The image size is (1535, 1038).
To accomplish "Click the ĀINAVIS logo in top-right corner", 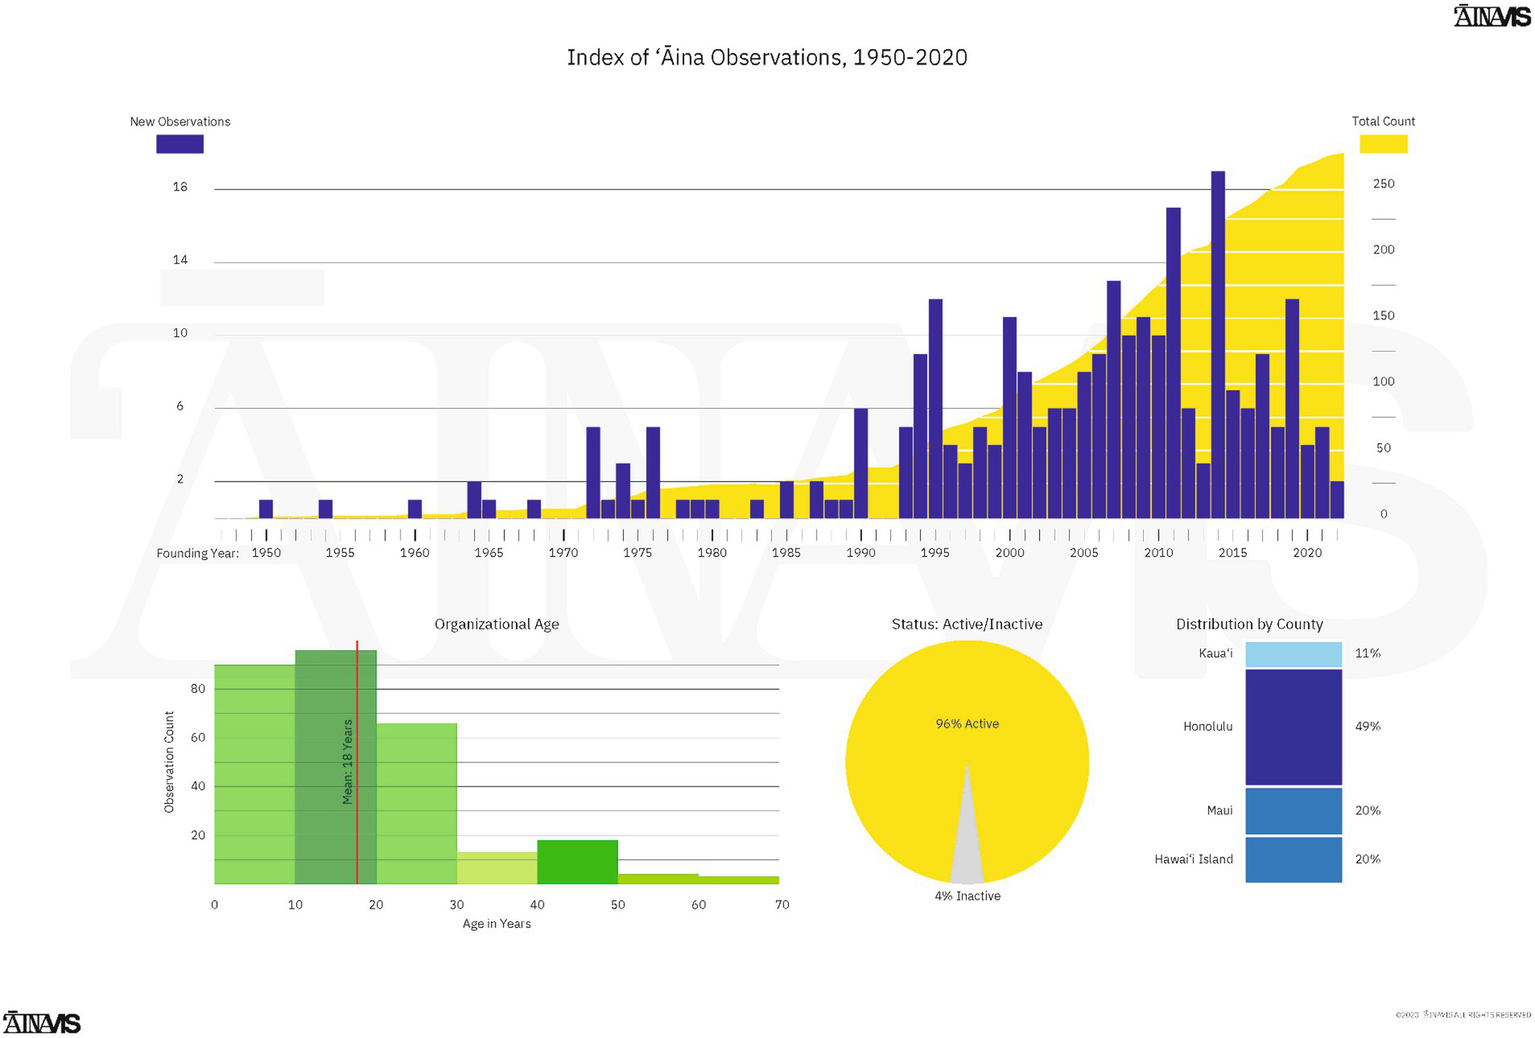I will pos(1491,16).
